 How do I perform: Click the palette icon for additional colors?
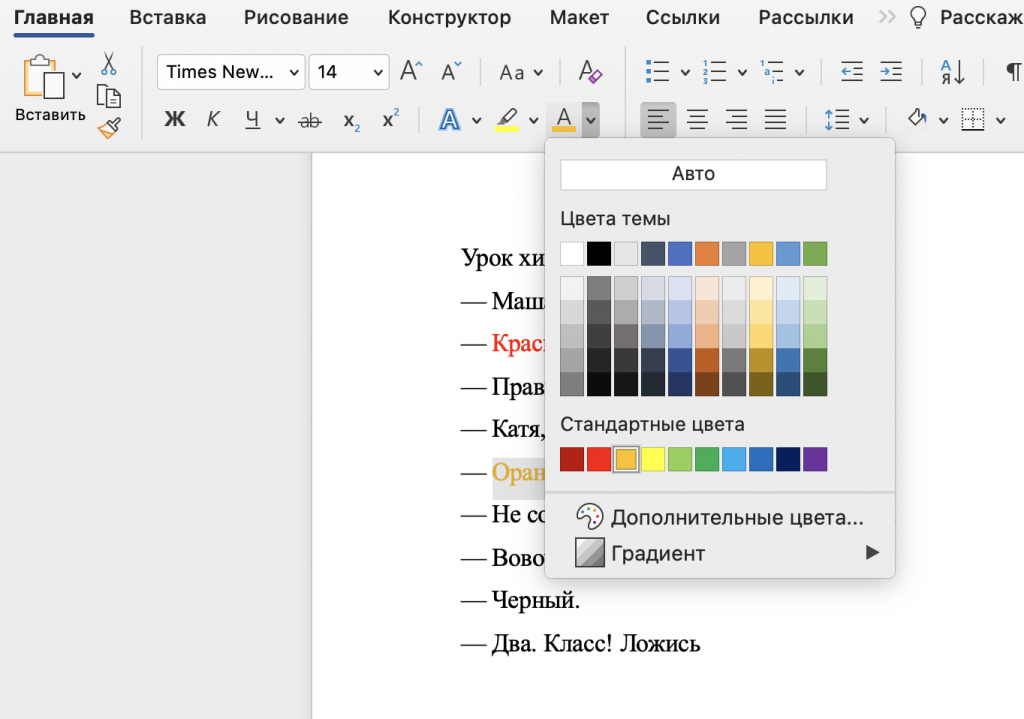(x=589, y=517)
